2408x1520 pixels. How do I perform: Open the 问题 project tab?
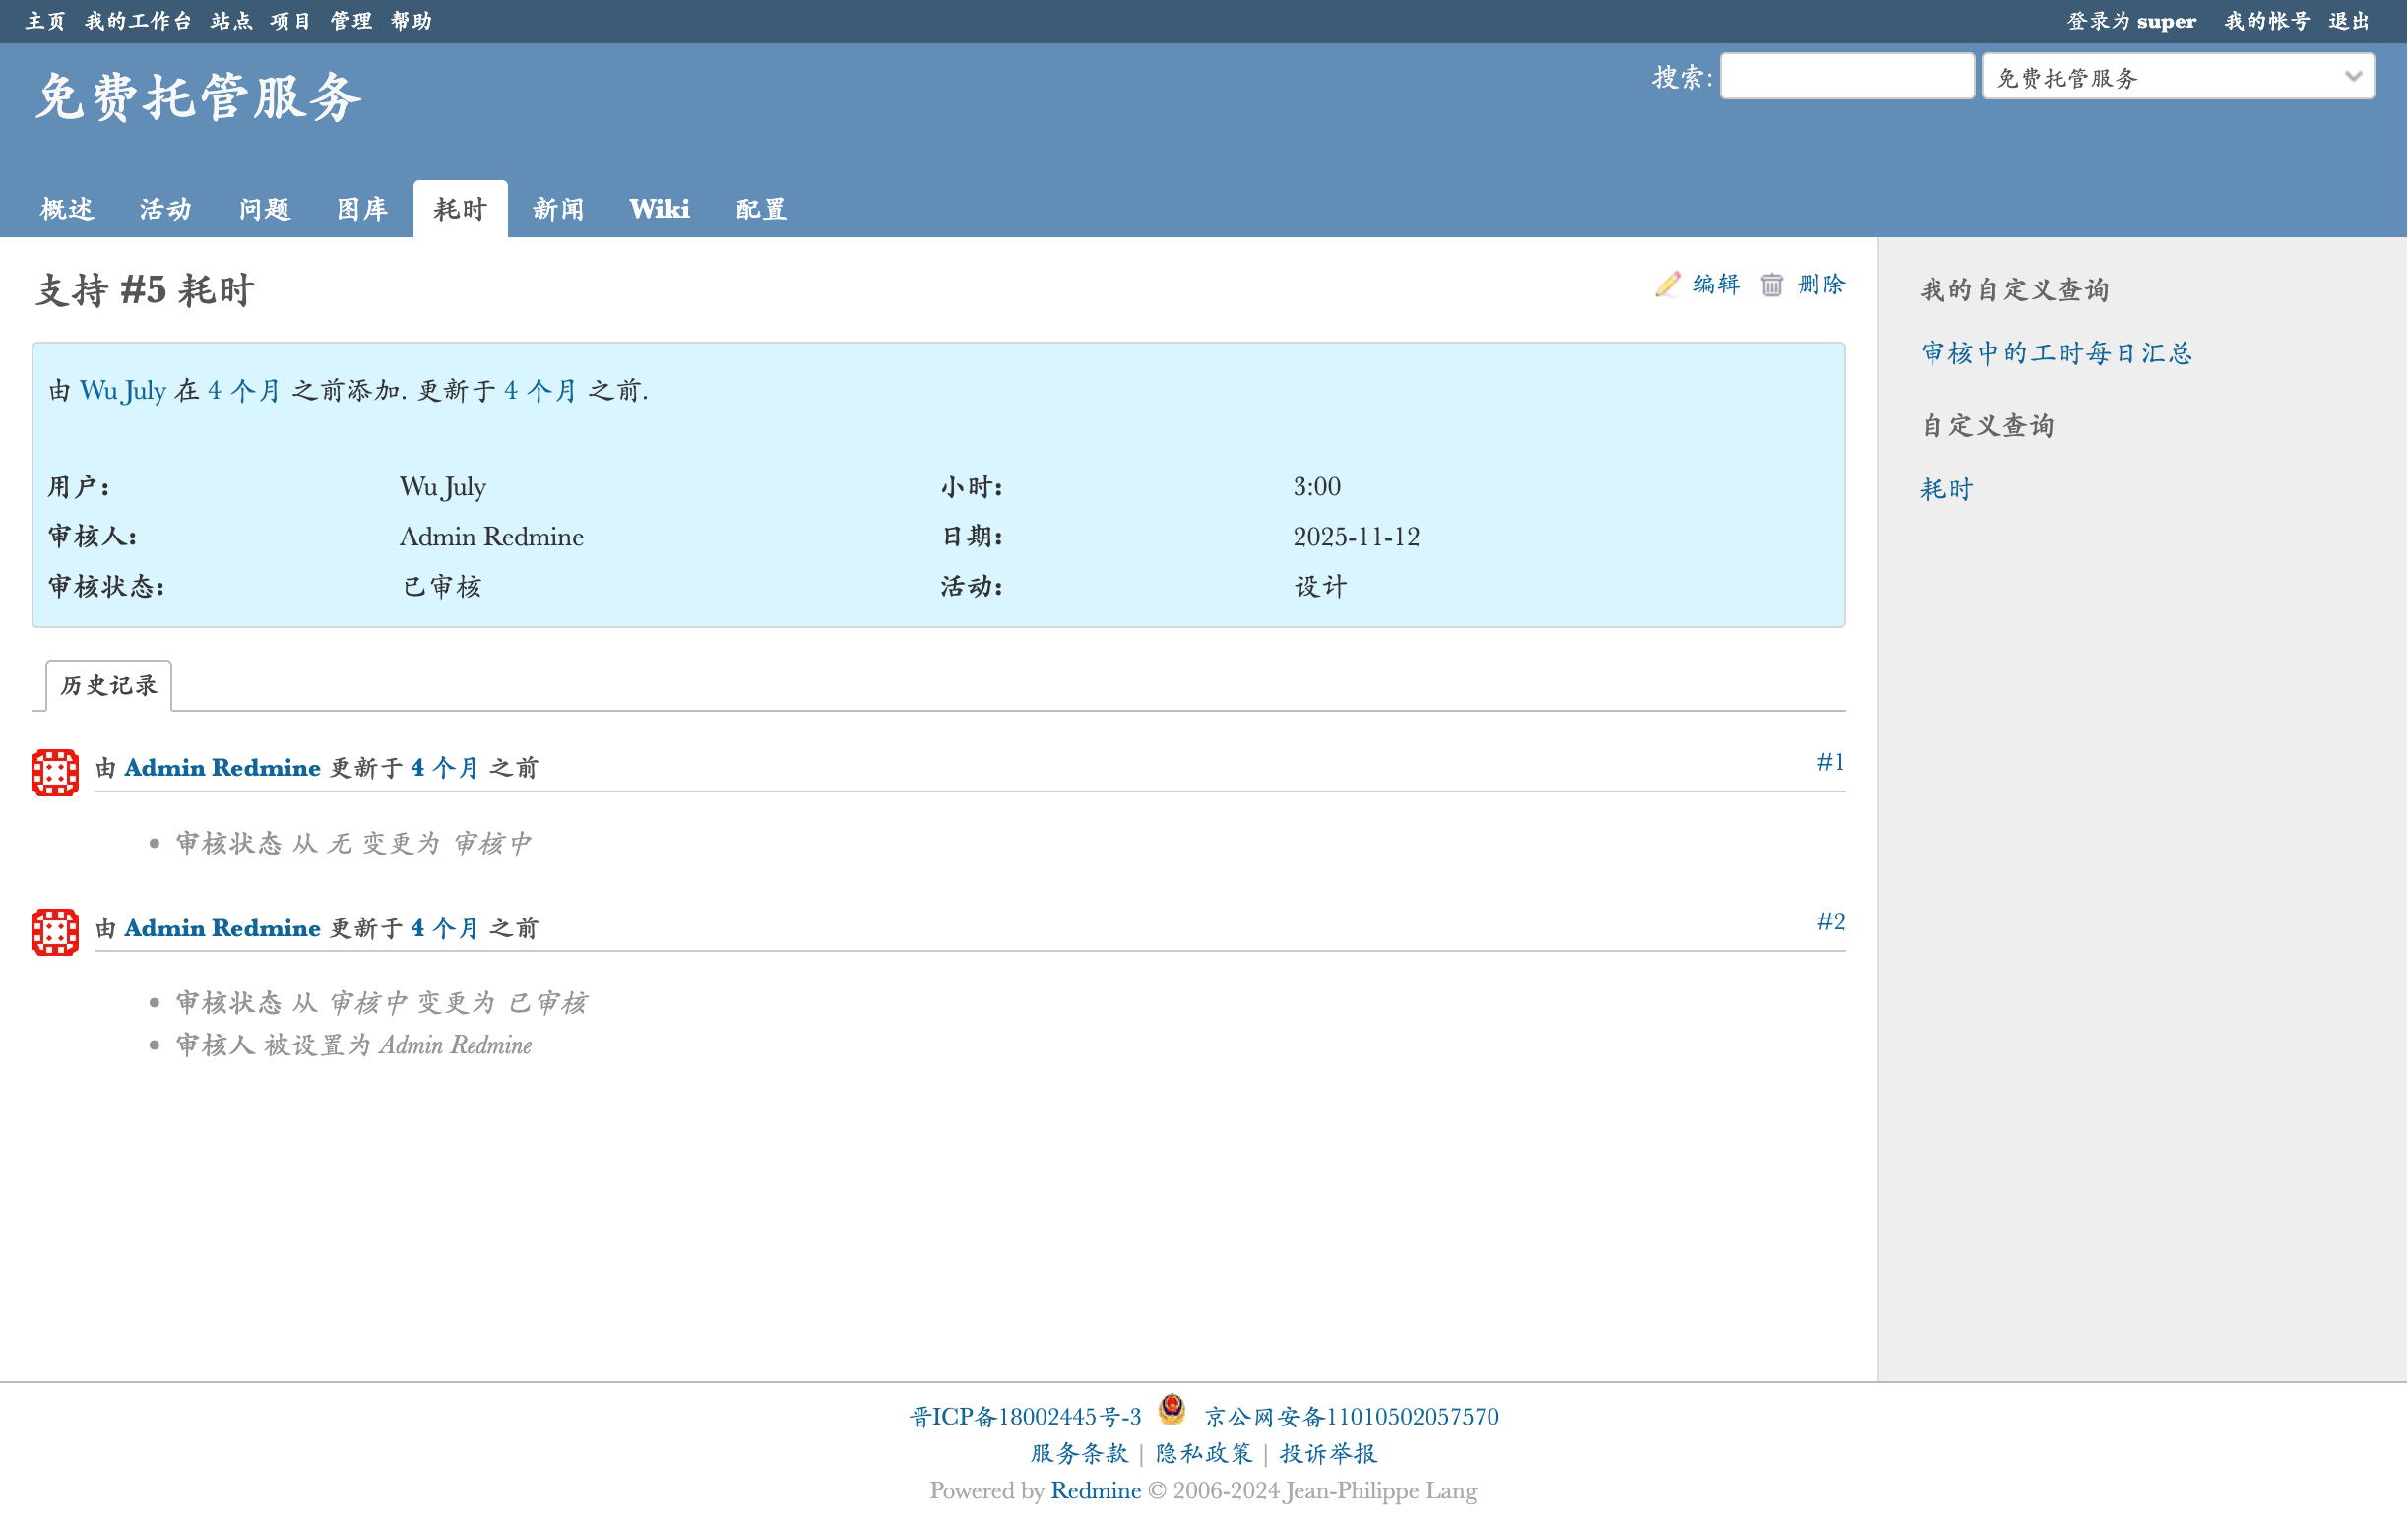point(264,209)
